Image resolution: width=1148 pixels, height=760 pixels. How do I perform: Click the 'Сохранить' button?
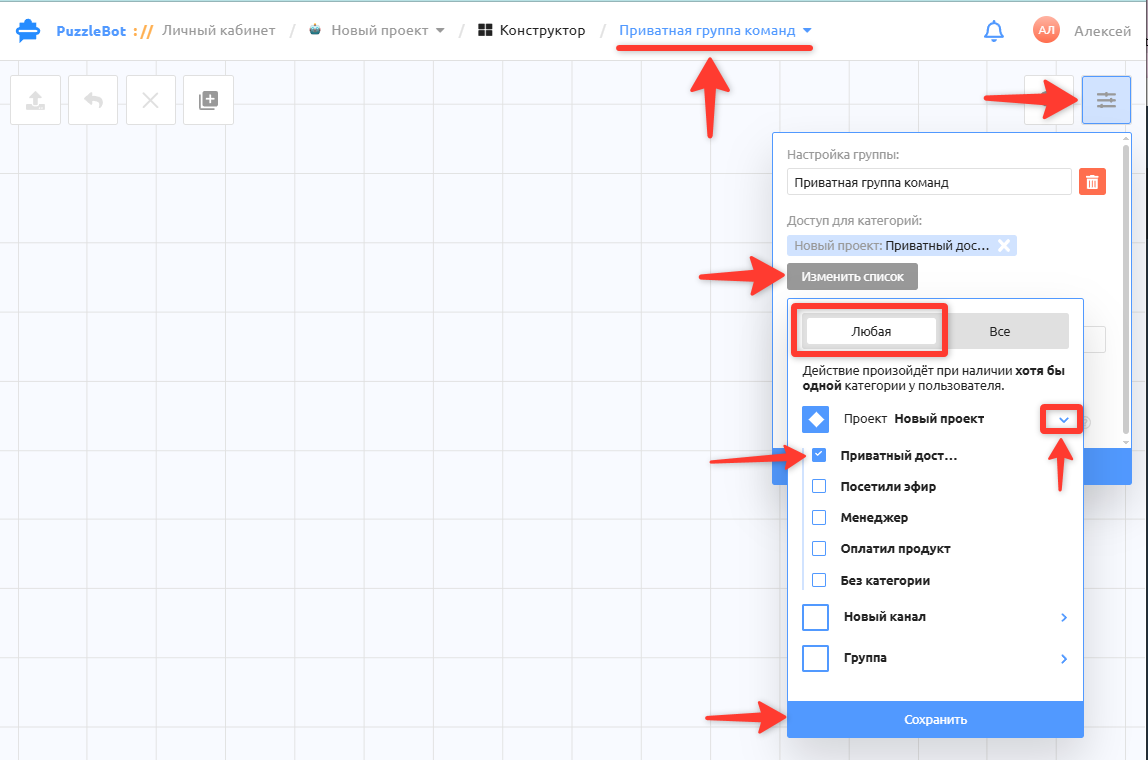[935, 720]
